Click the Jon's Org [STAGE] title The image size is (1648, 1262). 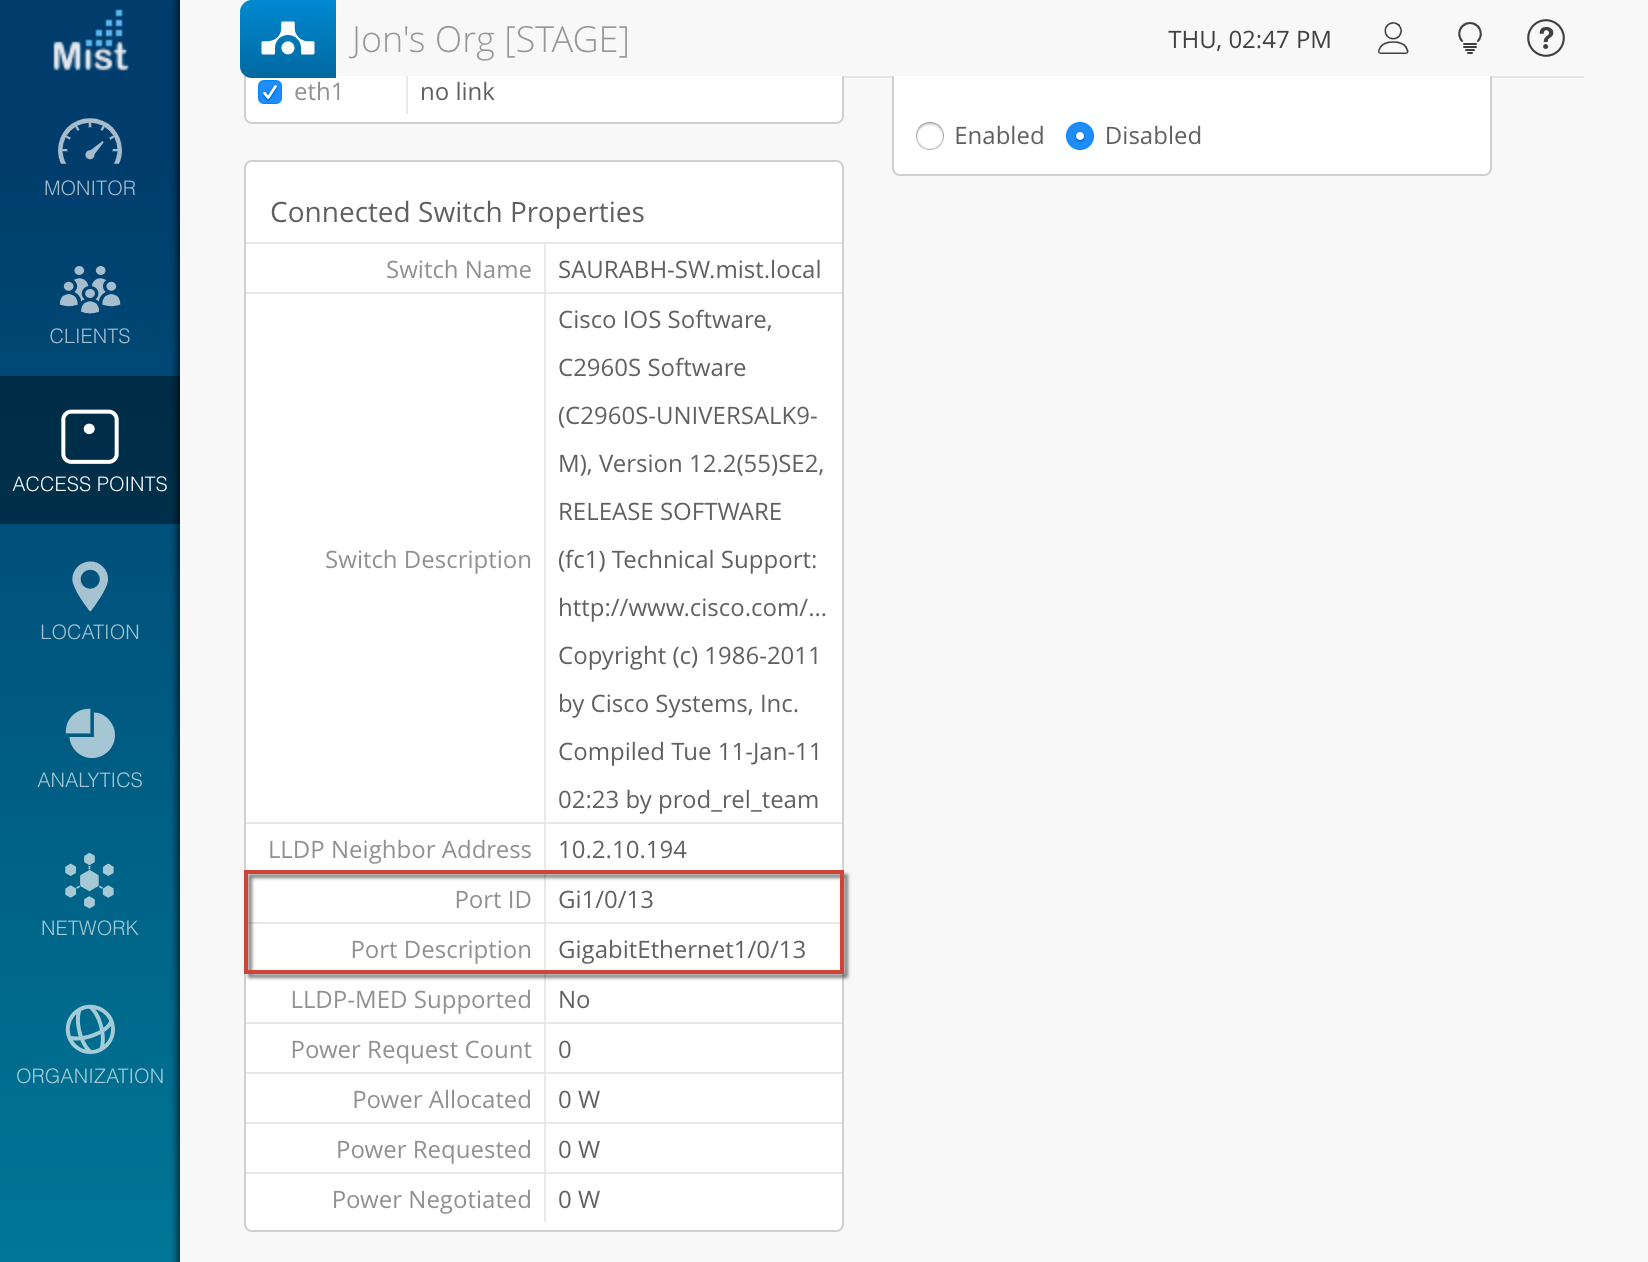point(490,40)
